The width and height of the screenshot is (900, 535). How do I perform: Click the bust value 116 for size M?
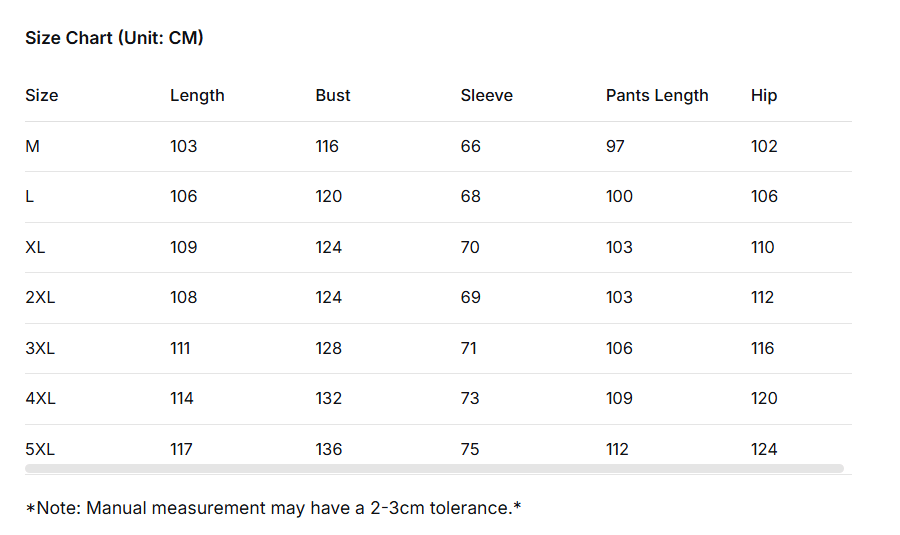pos(327,146)
